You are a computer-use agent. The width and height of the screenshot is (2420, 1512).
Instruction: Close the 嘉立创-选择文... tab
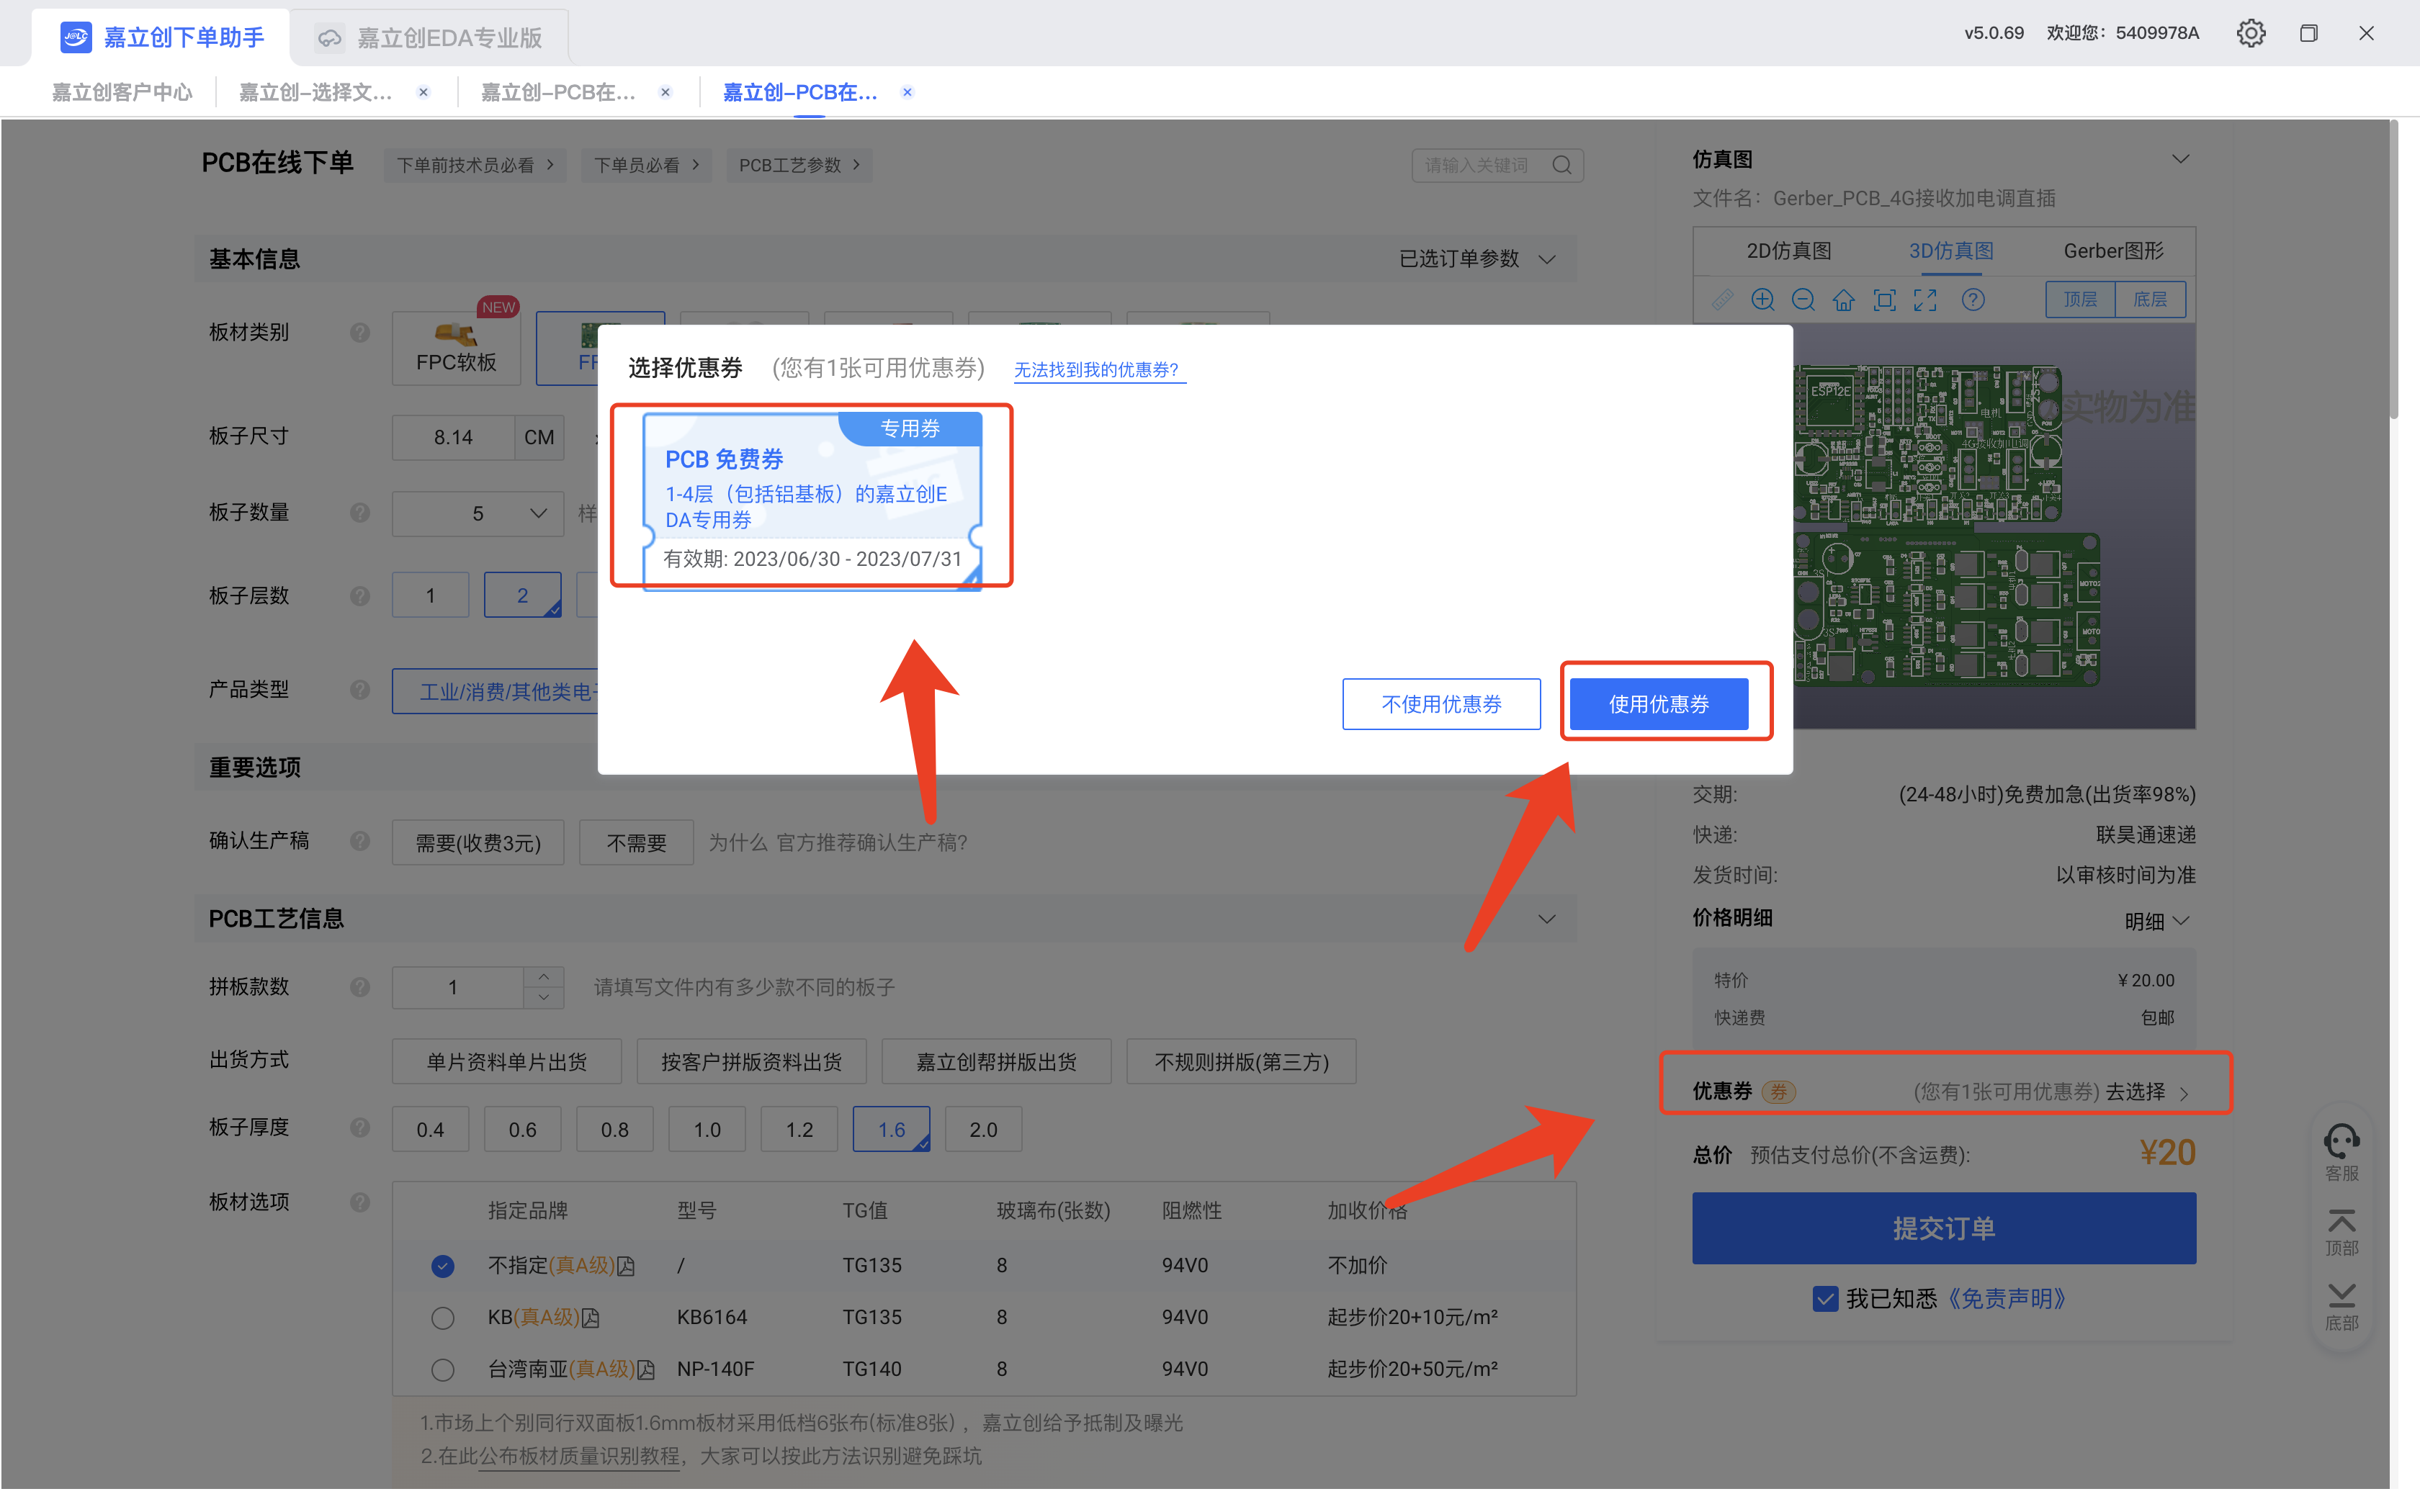423,92
